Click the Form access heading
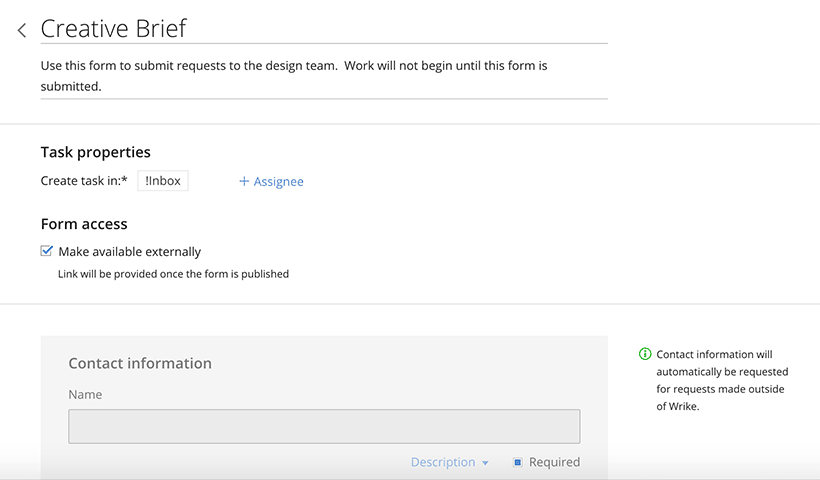The height and width of the screenshot is (480, 820). (84, 224)
